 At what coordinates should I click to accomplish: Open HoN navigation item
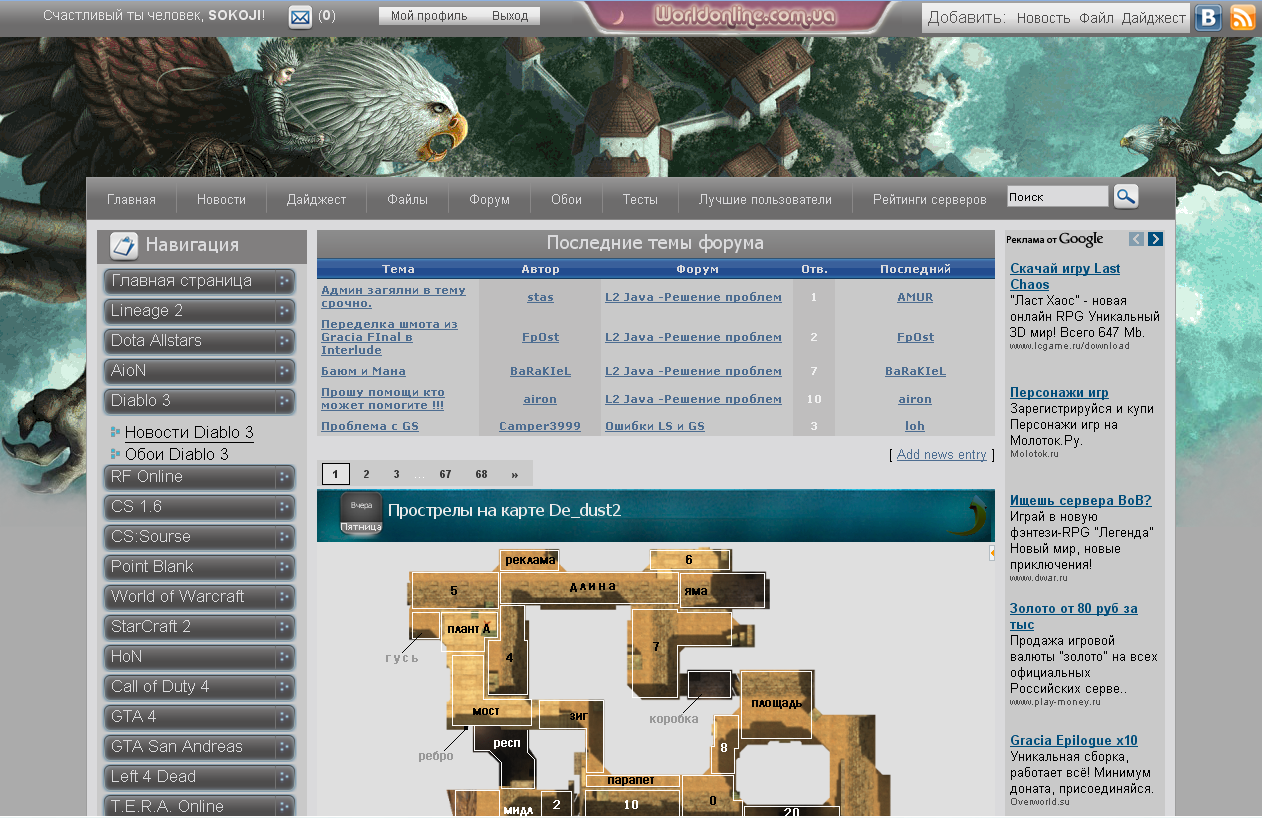200,657
